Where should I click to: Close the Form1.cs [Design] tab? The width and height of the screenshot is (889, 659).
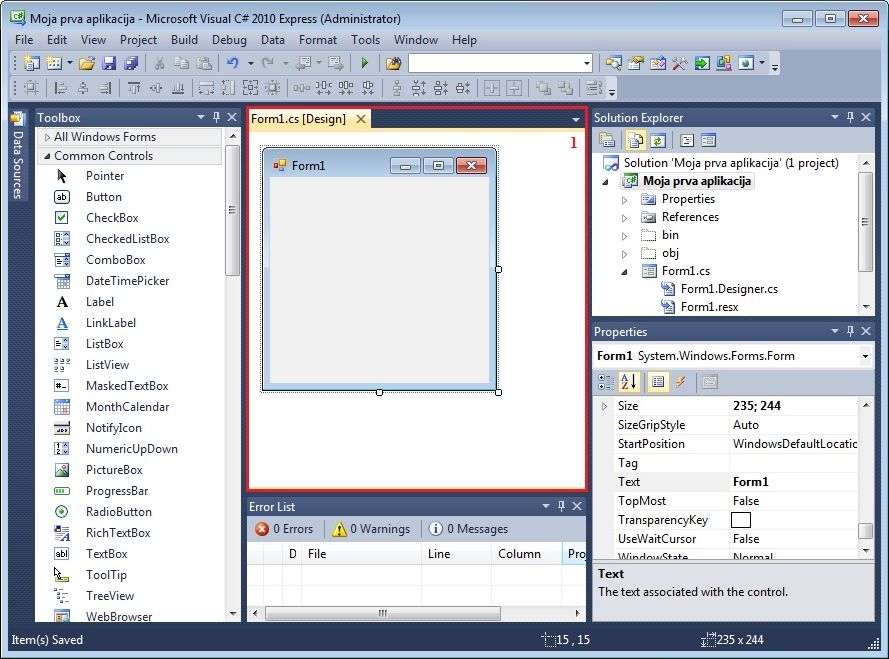pyautogui.click(x=361, y=119)
